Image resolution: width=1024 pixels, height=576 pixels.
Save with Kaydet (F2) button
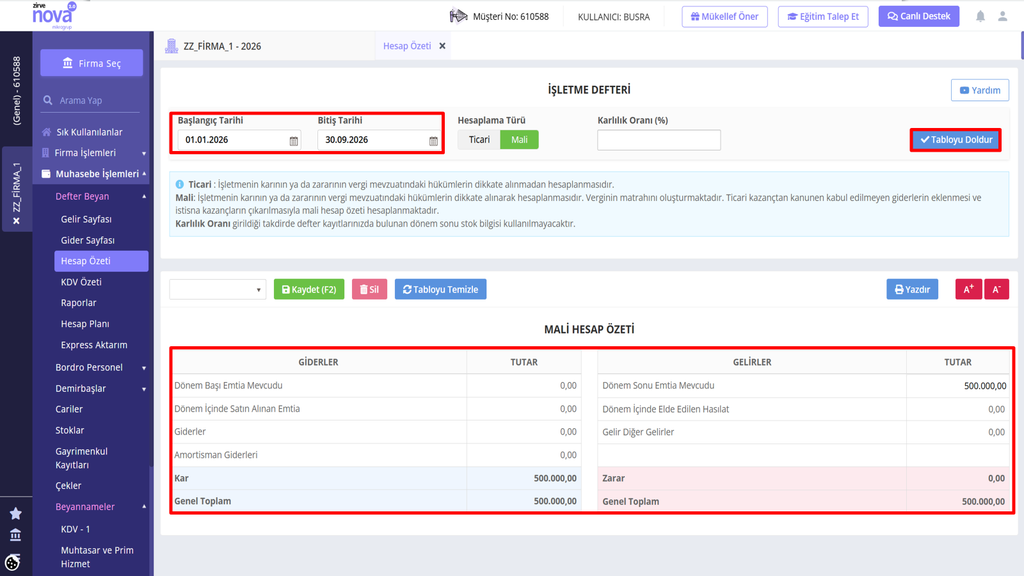coord(309,289)
